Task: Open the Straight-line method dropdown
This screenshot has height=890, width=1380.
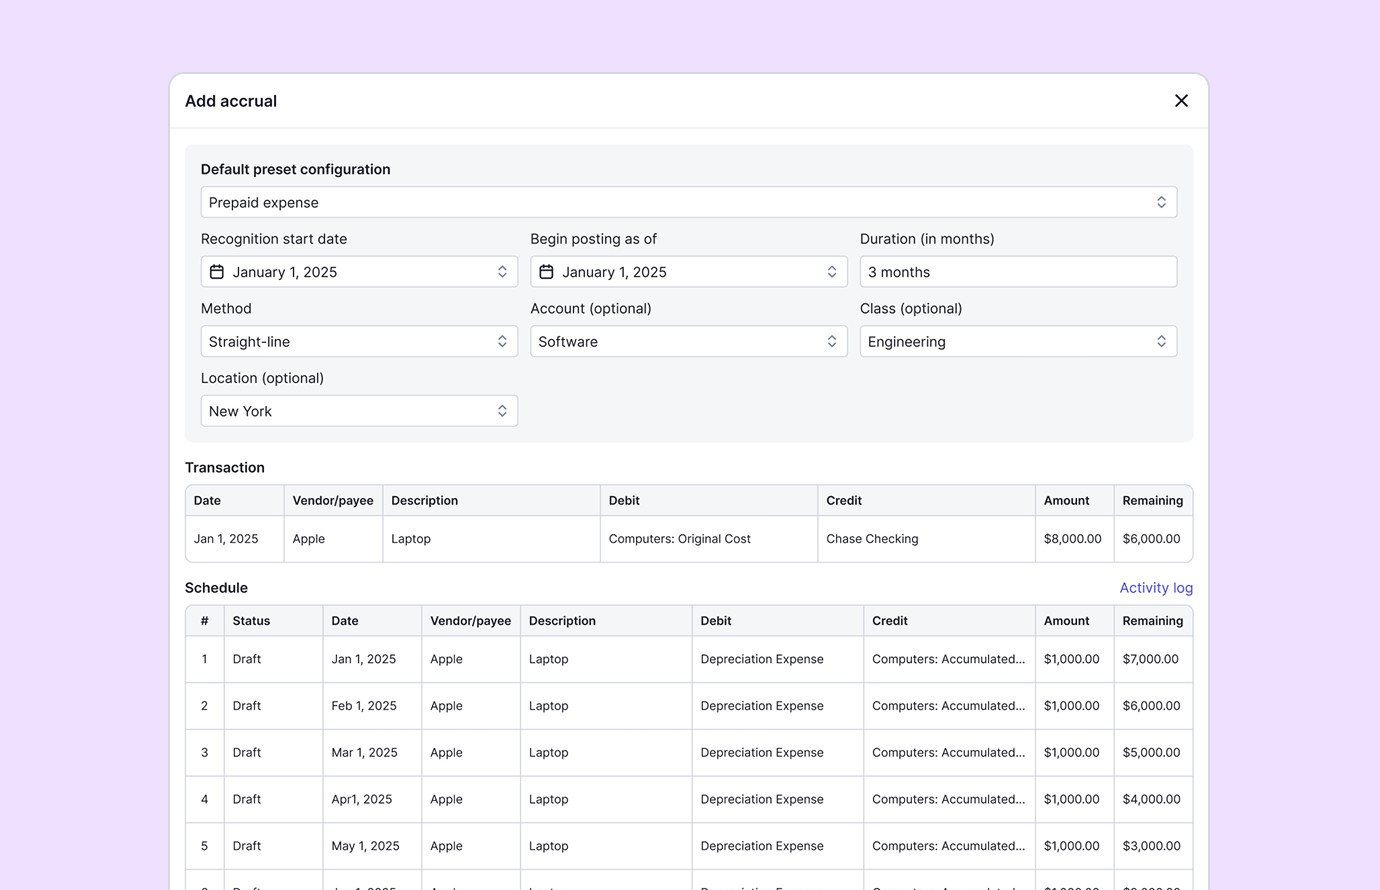Action: pos(358,342)
